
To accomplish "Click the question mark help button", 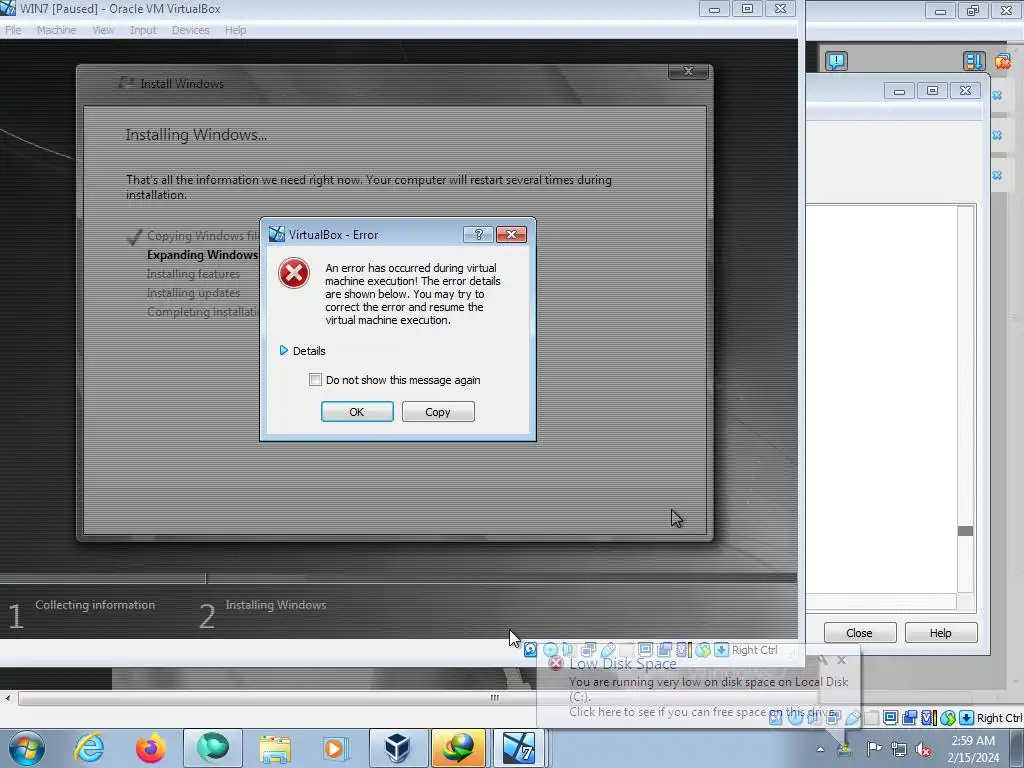I will point(478,234).
